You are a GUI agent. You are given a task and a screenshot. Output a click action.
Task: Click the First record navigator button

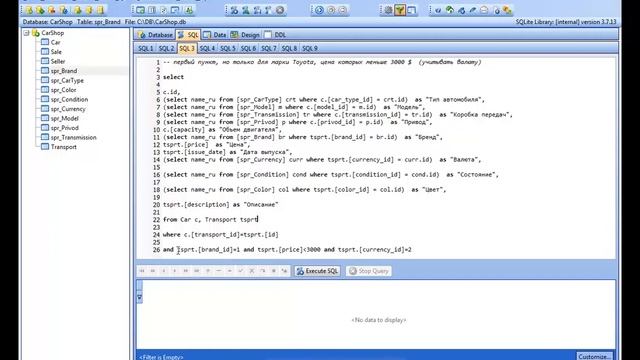(x=142, y=271)
